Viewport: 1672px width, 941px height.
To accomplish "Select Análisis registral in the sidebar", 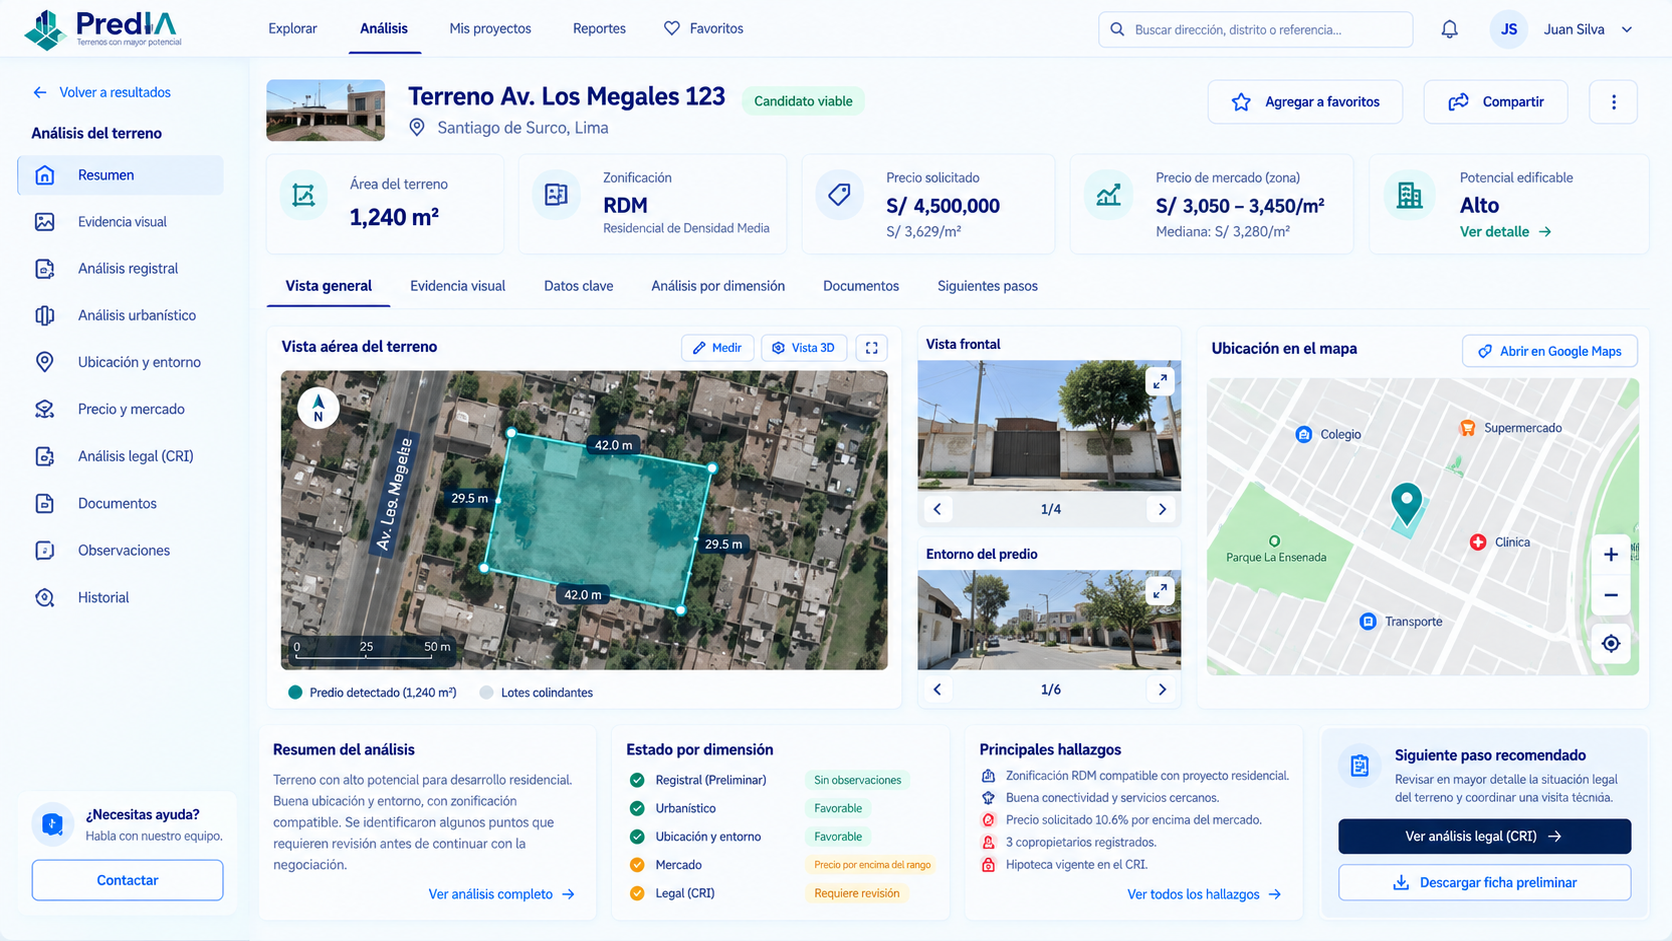I will [x=120, y=268].
